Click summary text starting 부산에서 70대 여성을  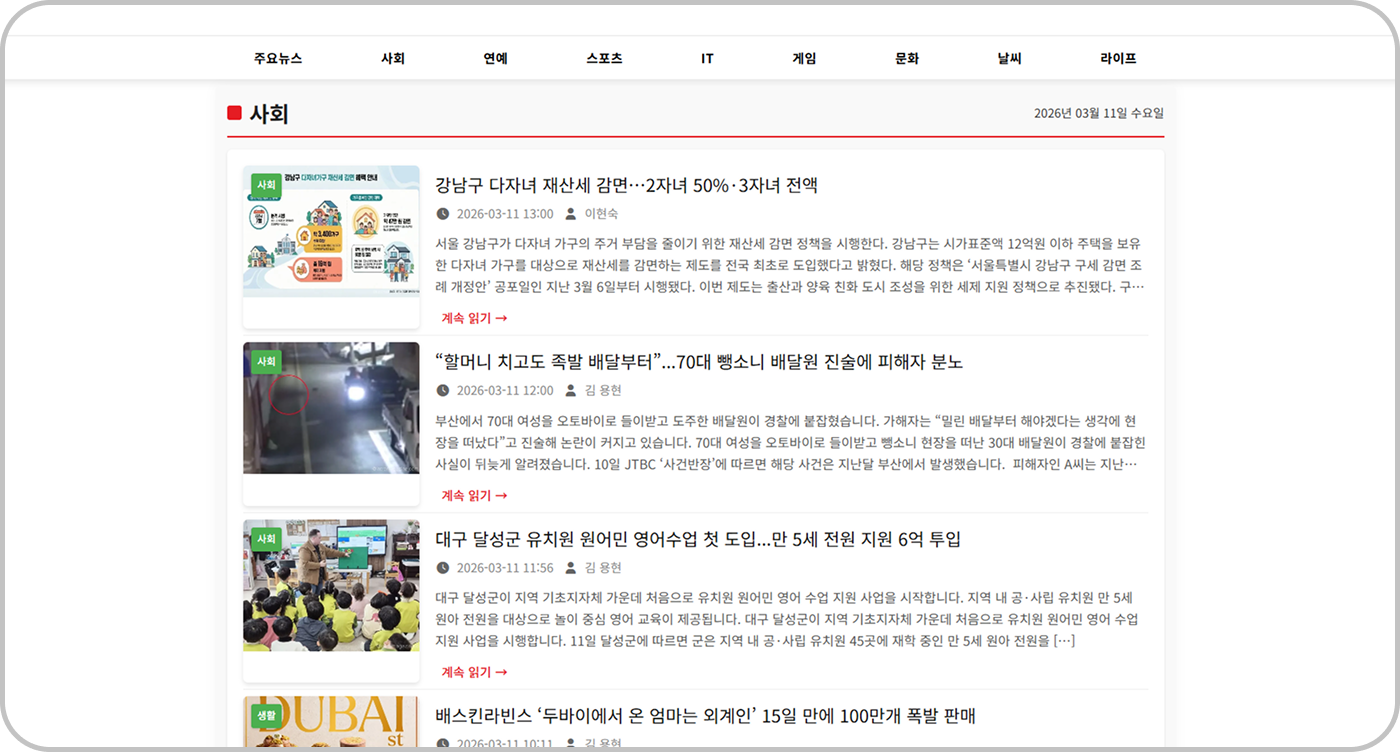click(791, 442)
